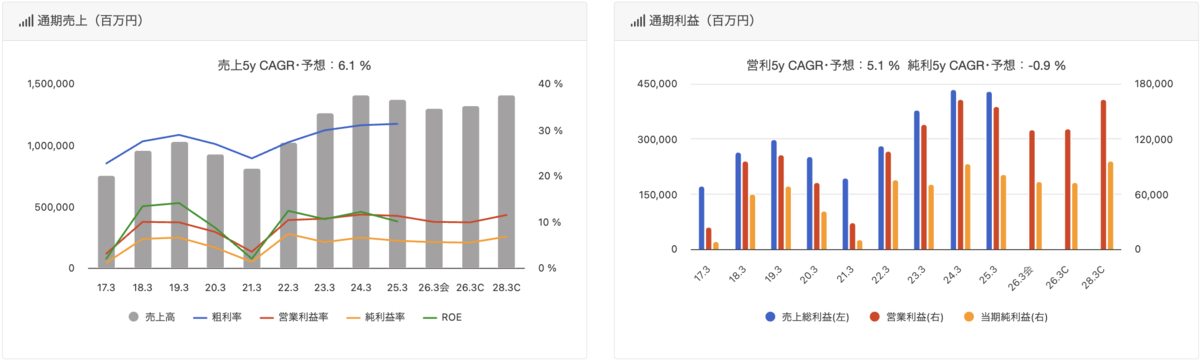1200x362 pixels.
Task: Click the 売上5y CAGR･予想：6.1 % chart title
Action: pyautogui.click(x=294, y=65)
